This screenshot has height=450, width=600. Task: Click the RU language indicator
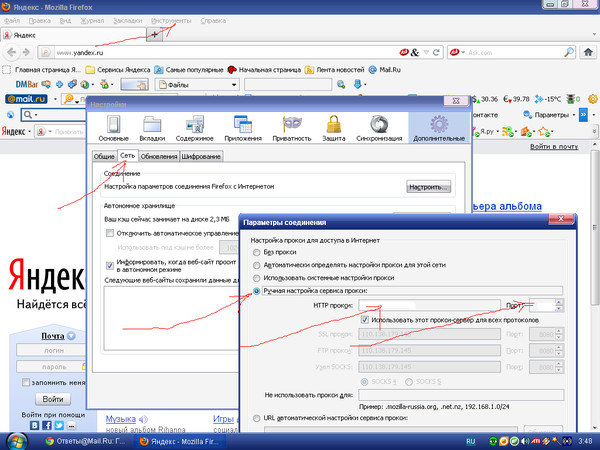471,441
